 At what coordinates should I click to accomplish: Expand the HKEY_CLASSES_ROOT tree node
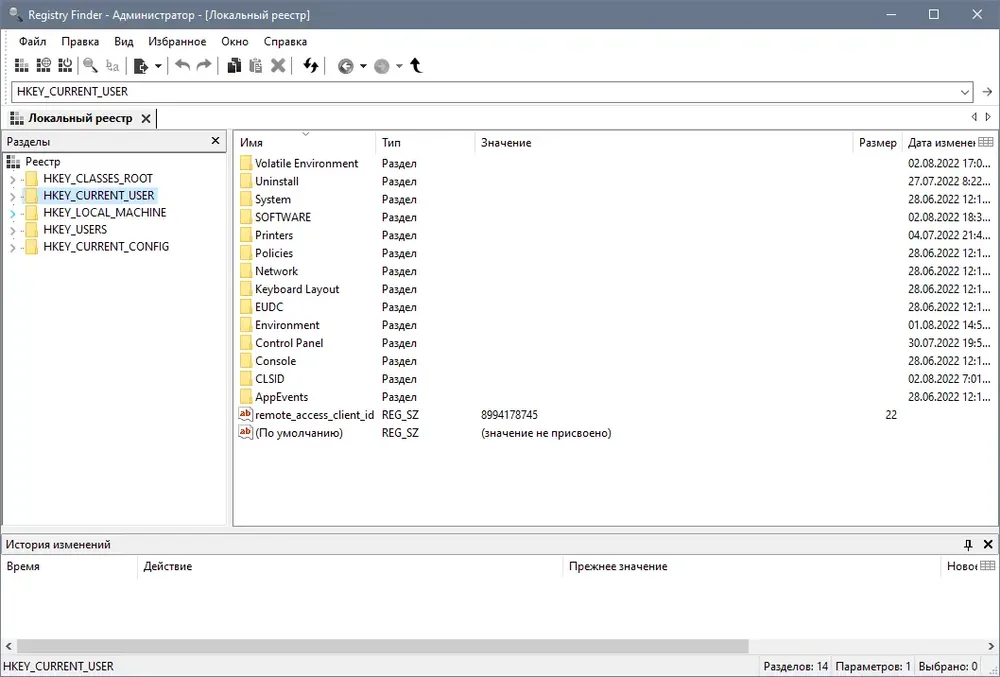pyautogui.click(x=12, y=179)
